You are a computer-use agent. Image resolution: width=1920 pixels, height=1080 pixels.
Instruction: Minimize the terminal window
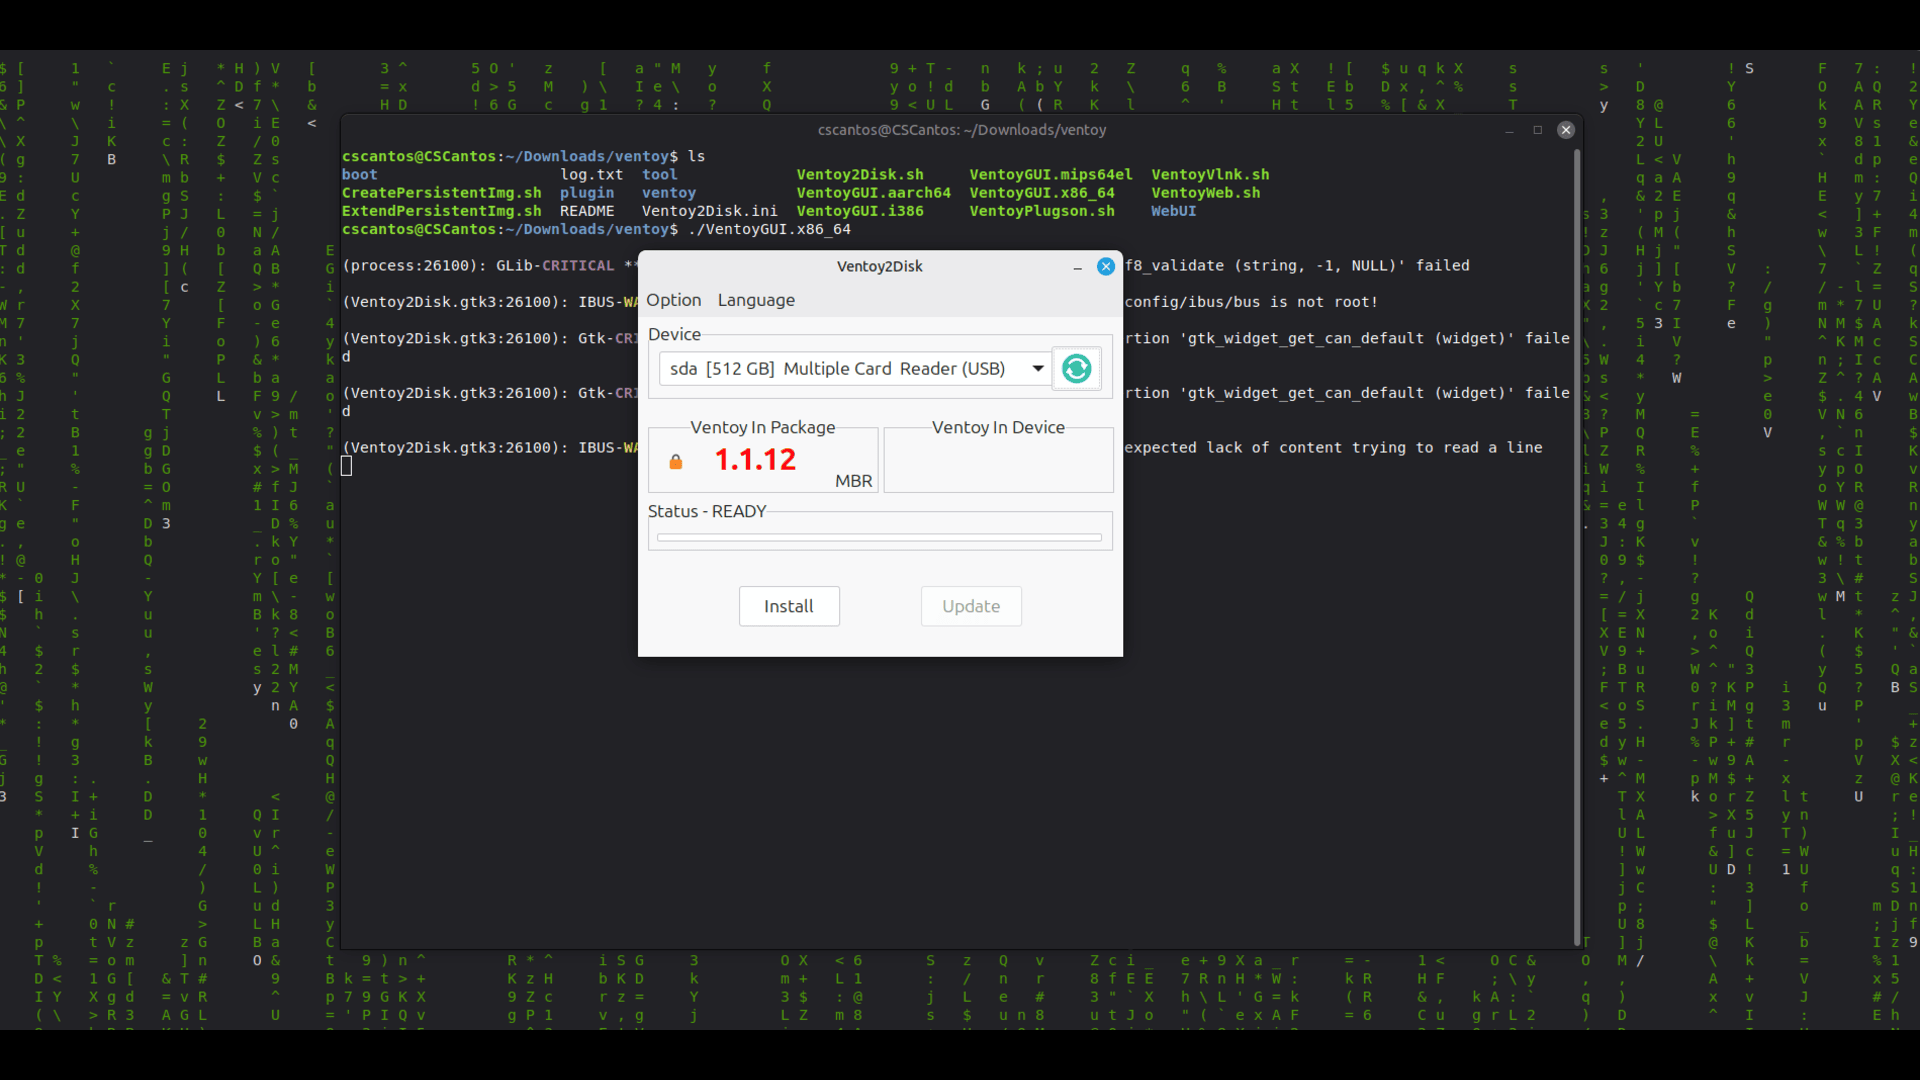[x=1509, y=130]
